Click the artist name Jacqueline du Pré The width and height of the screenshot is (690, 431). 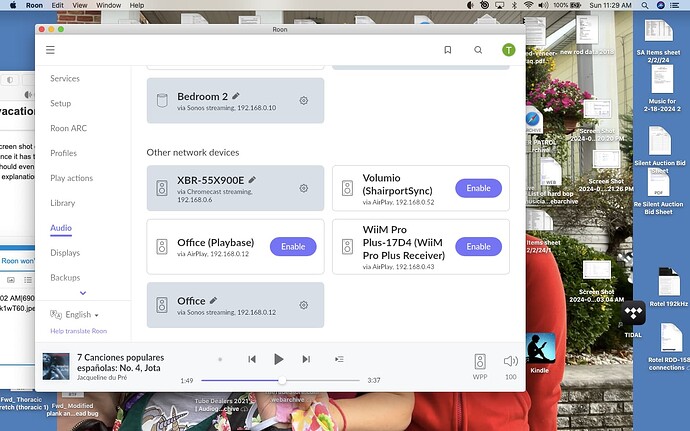(102, 377)
